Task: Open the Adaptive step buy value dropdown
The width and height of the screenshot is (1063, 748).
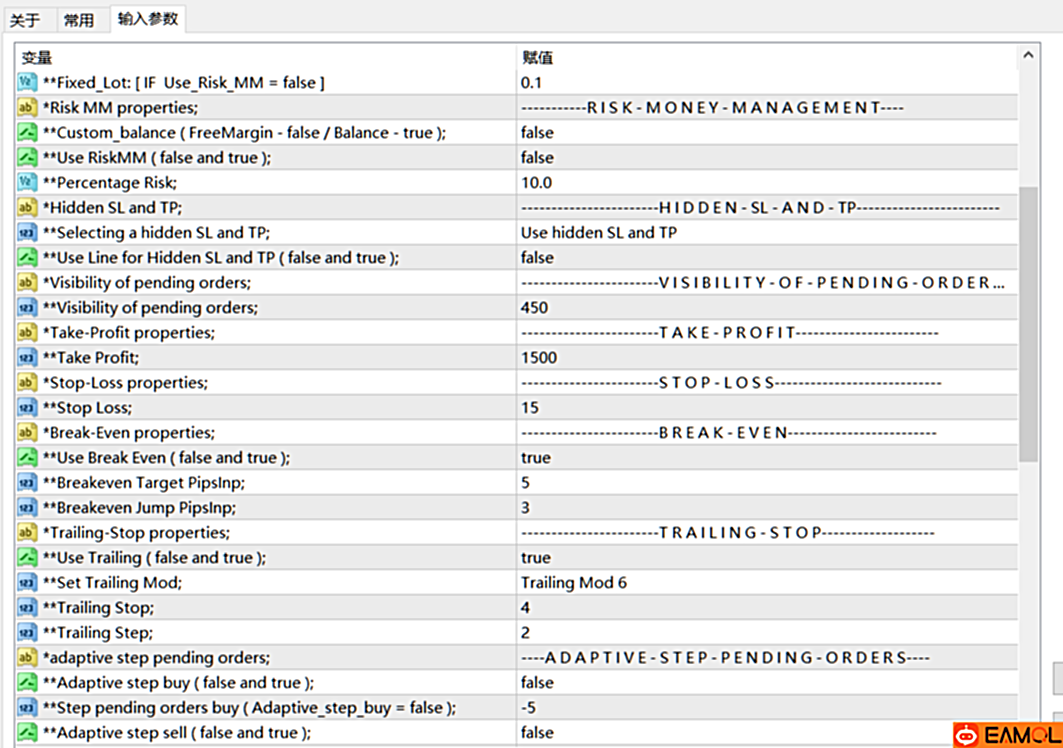Action: coord(537,683)
